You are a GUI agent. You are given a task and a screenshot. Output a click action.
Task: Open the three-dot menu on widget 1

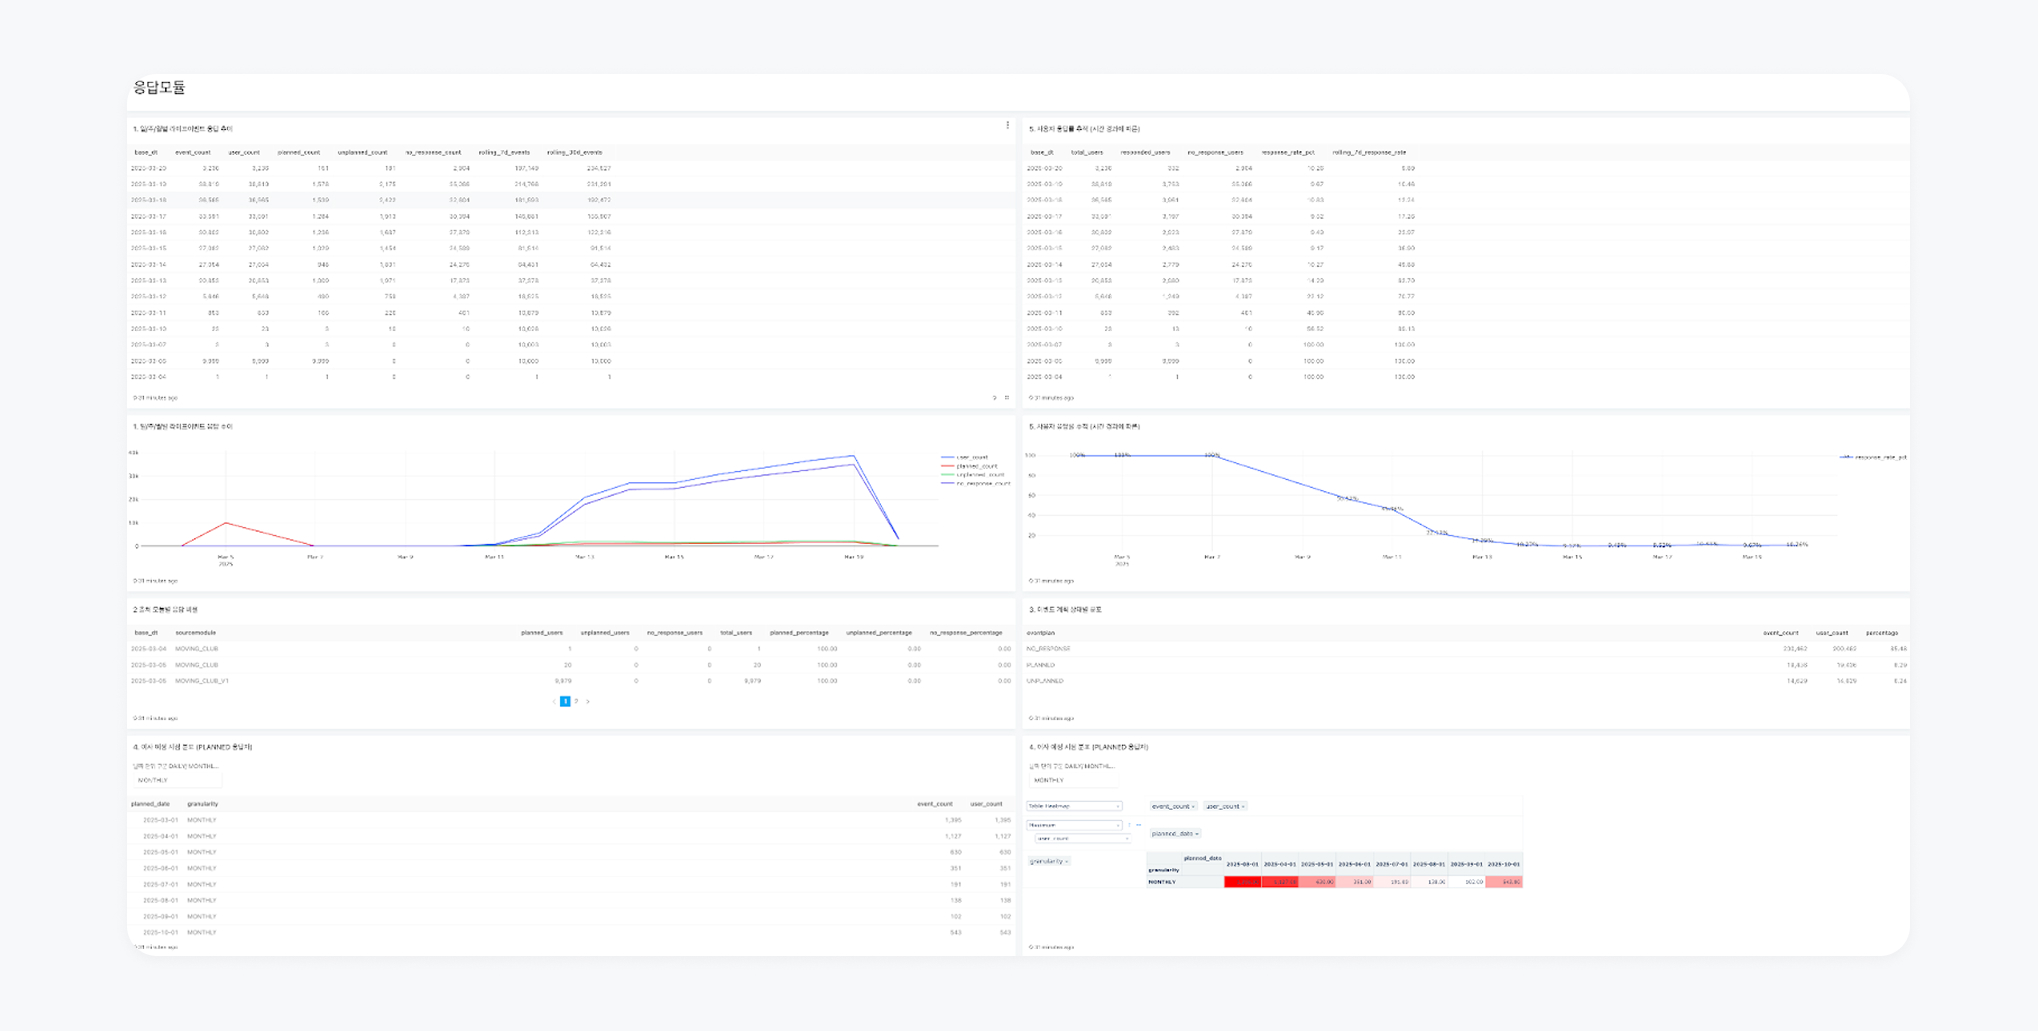coord(1007,125)
